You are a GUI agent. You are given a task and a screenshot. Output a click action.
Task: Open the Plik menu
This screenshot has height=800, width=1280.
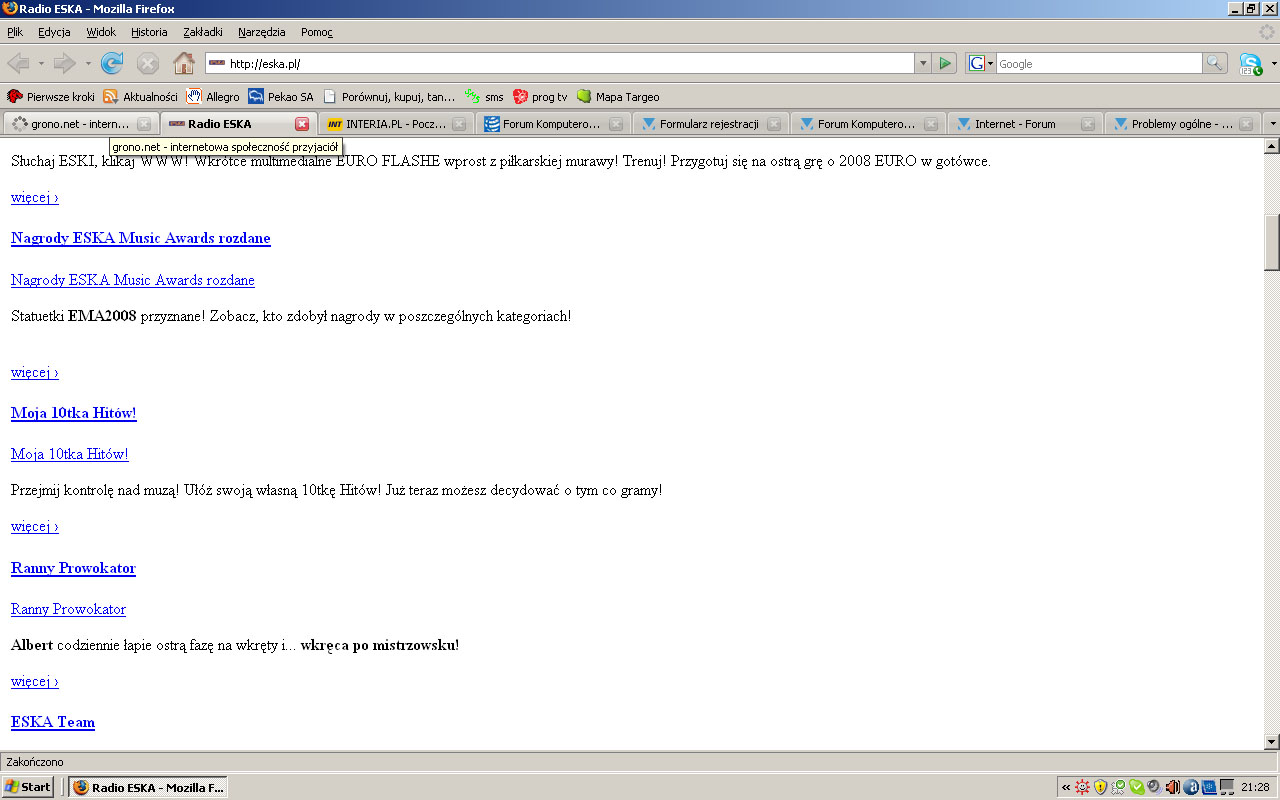(15, 32)
